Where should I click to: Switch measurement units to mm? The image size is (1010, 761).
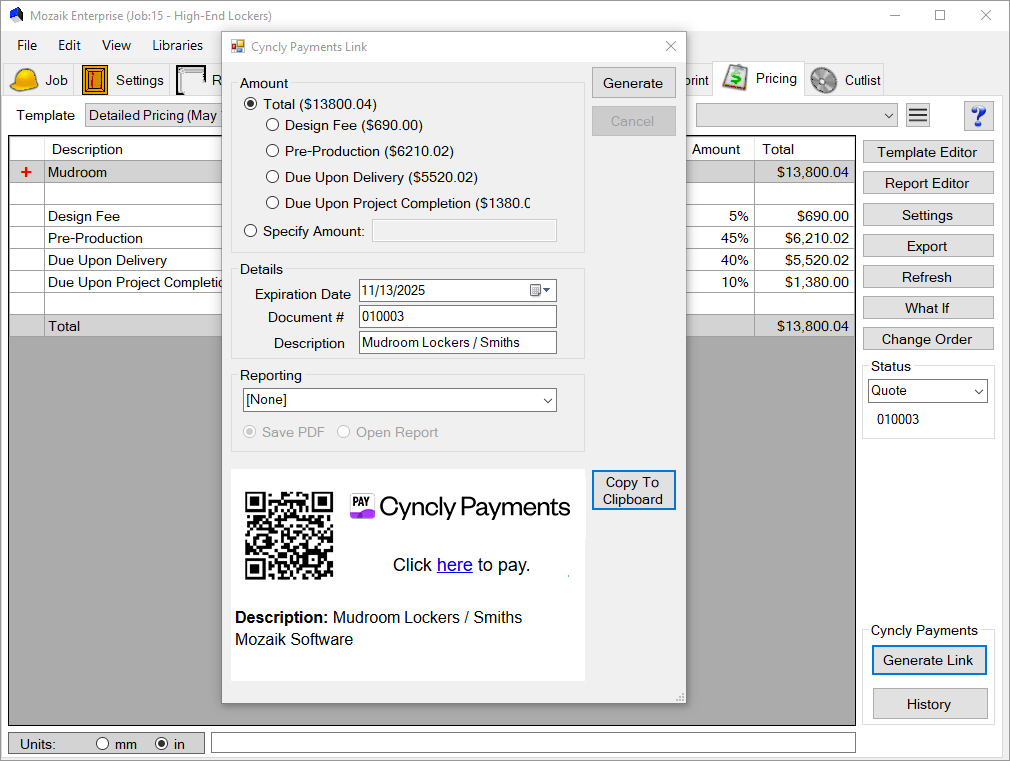coord(102,743)
